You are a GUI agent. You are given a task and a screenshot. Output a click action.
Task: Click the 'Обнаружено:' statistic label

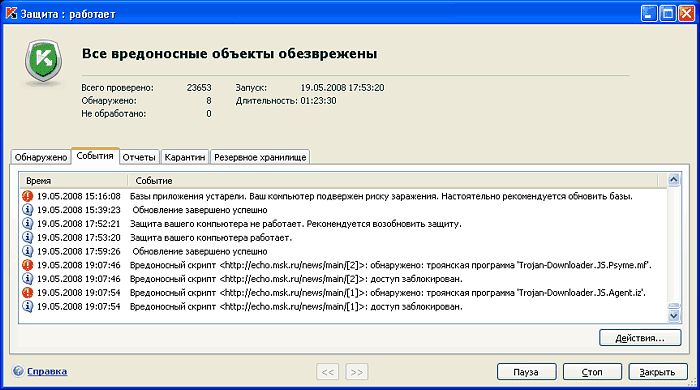pyautogui.click(x=109, y=100)
